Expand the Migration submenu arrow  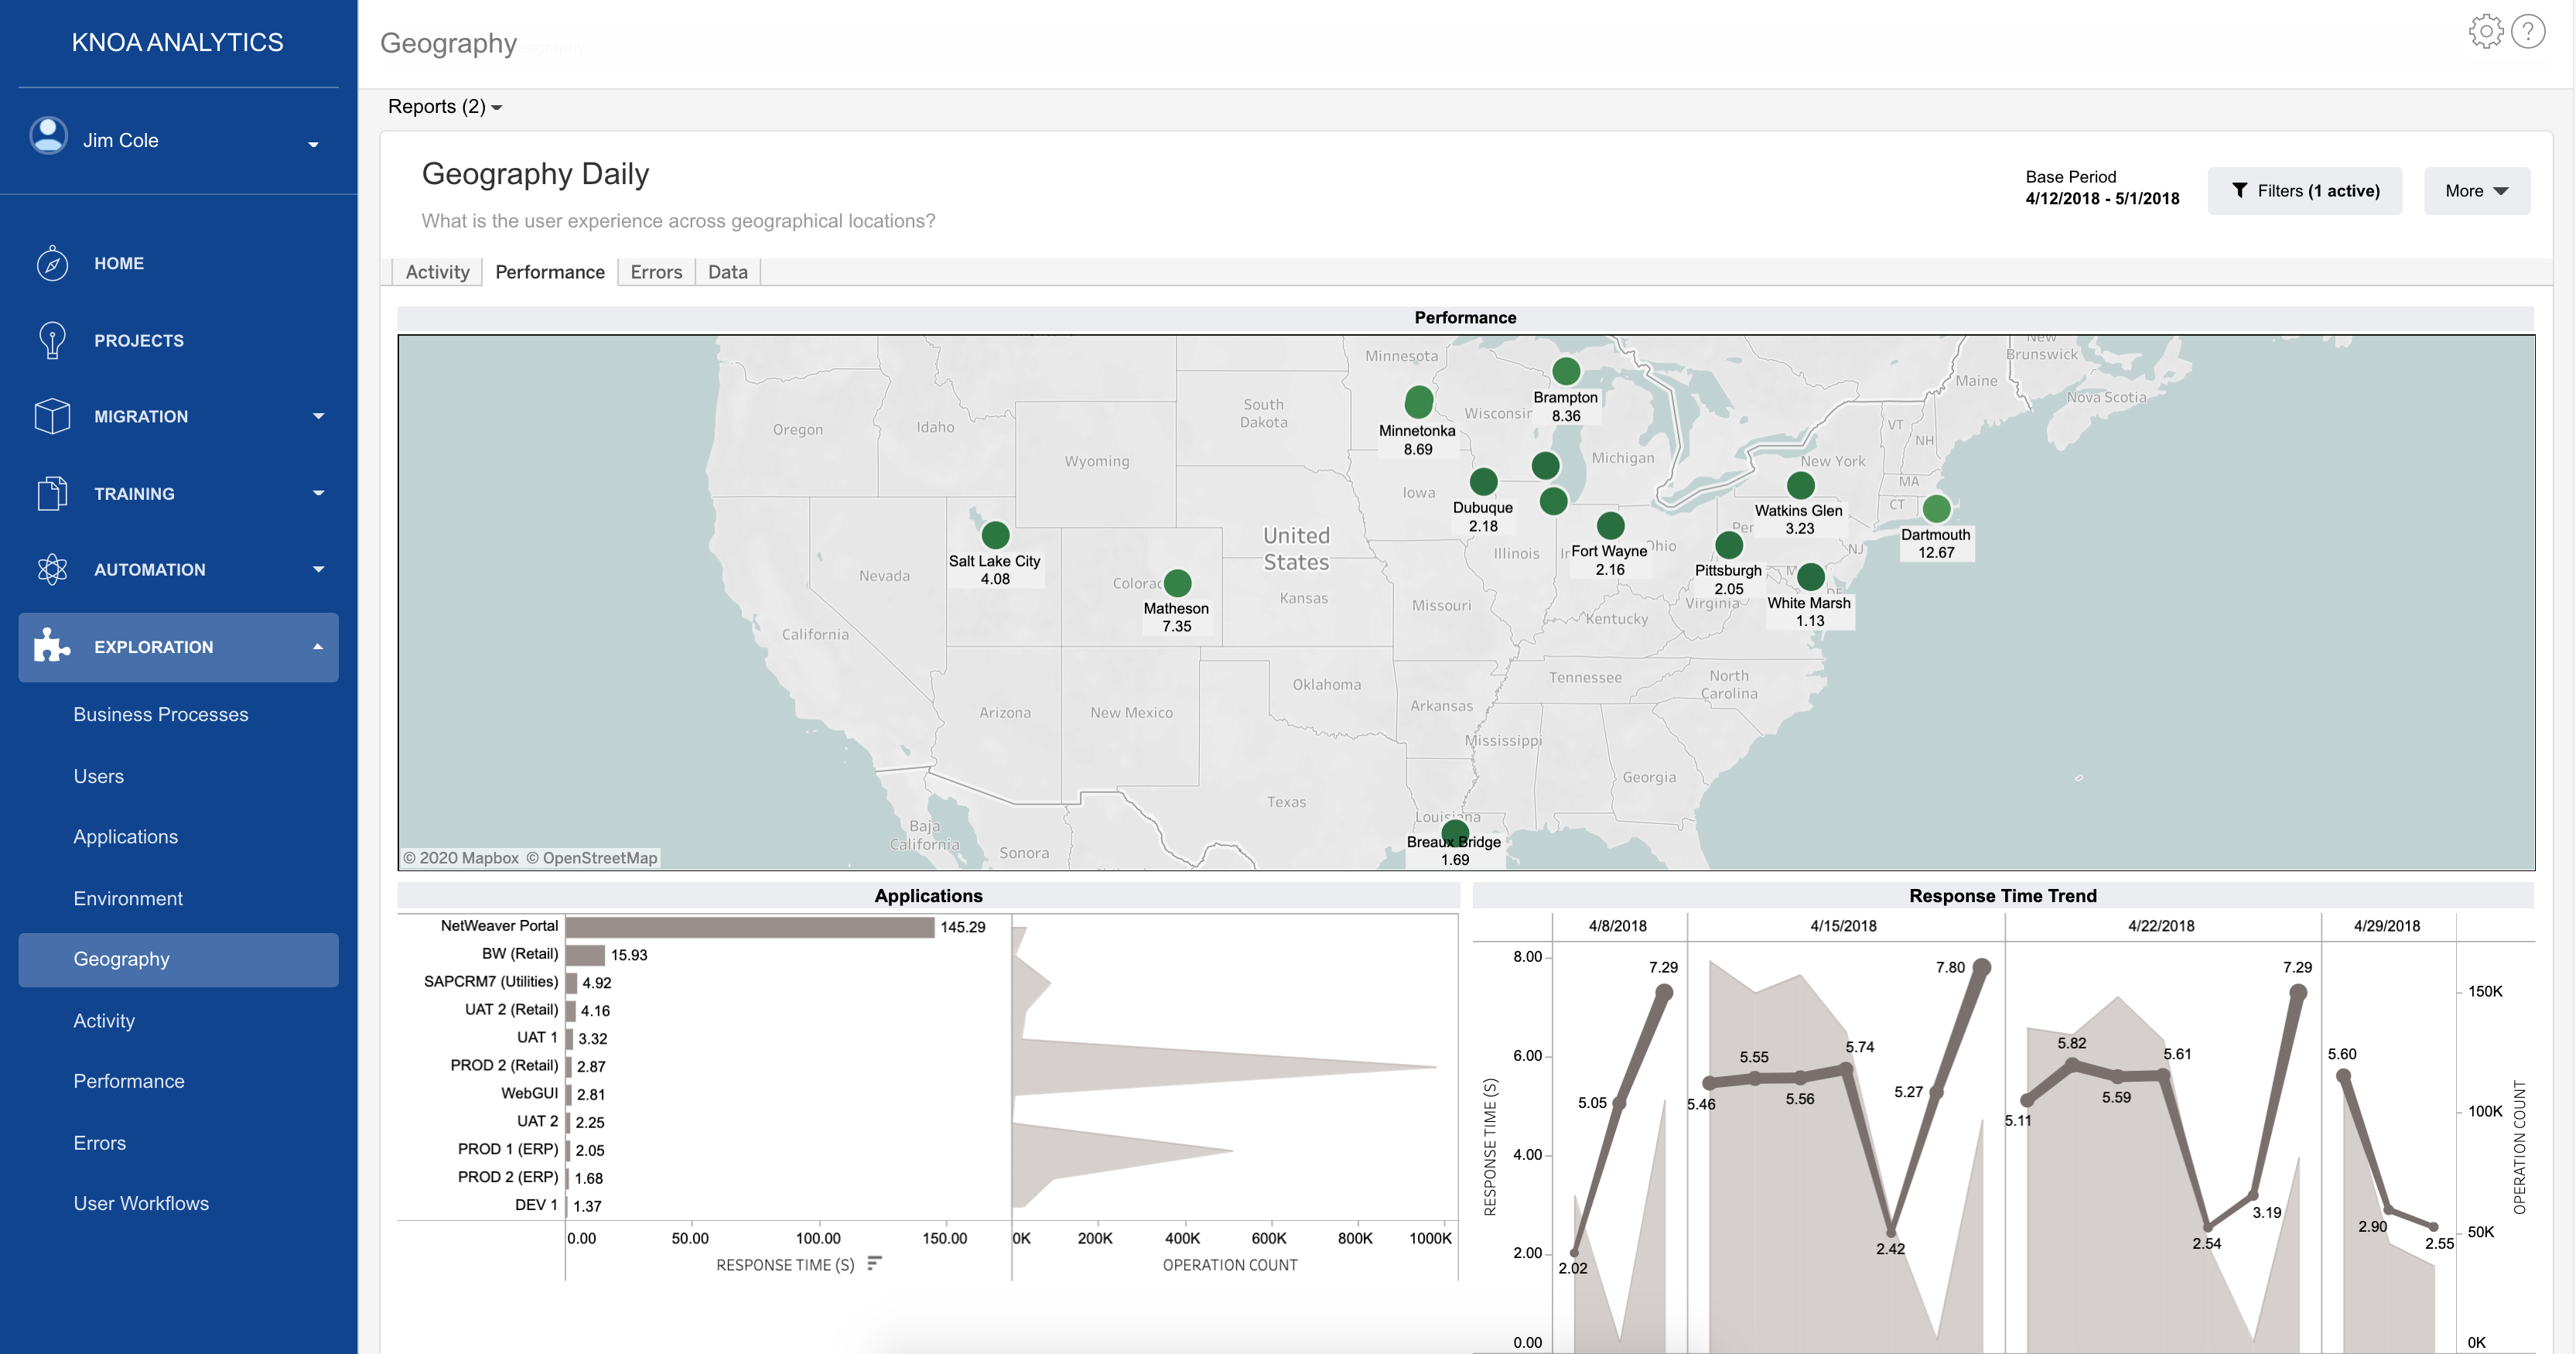point(318,416)
